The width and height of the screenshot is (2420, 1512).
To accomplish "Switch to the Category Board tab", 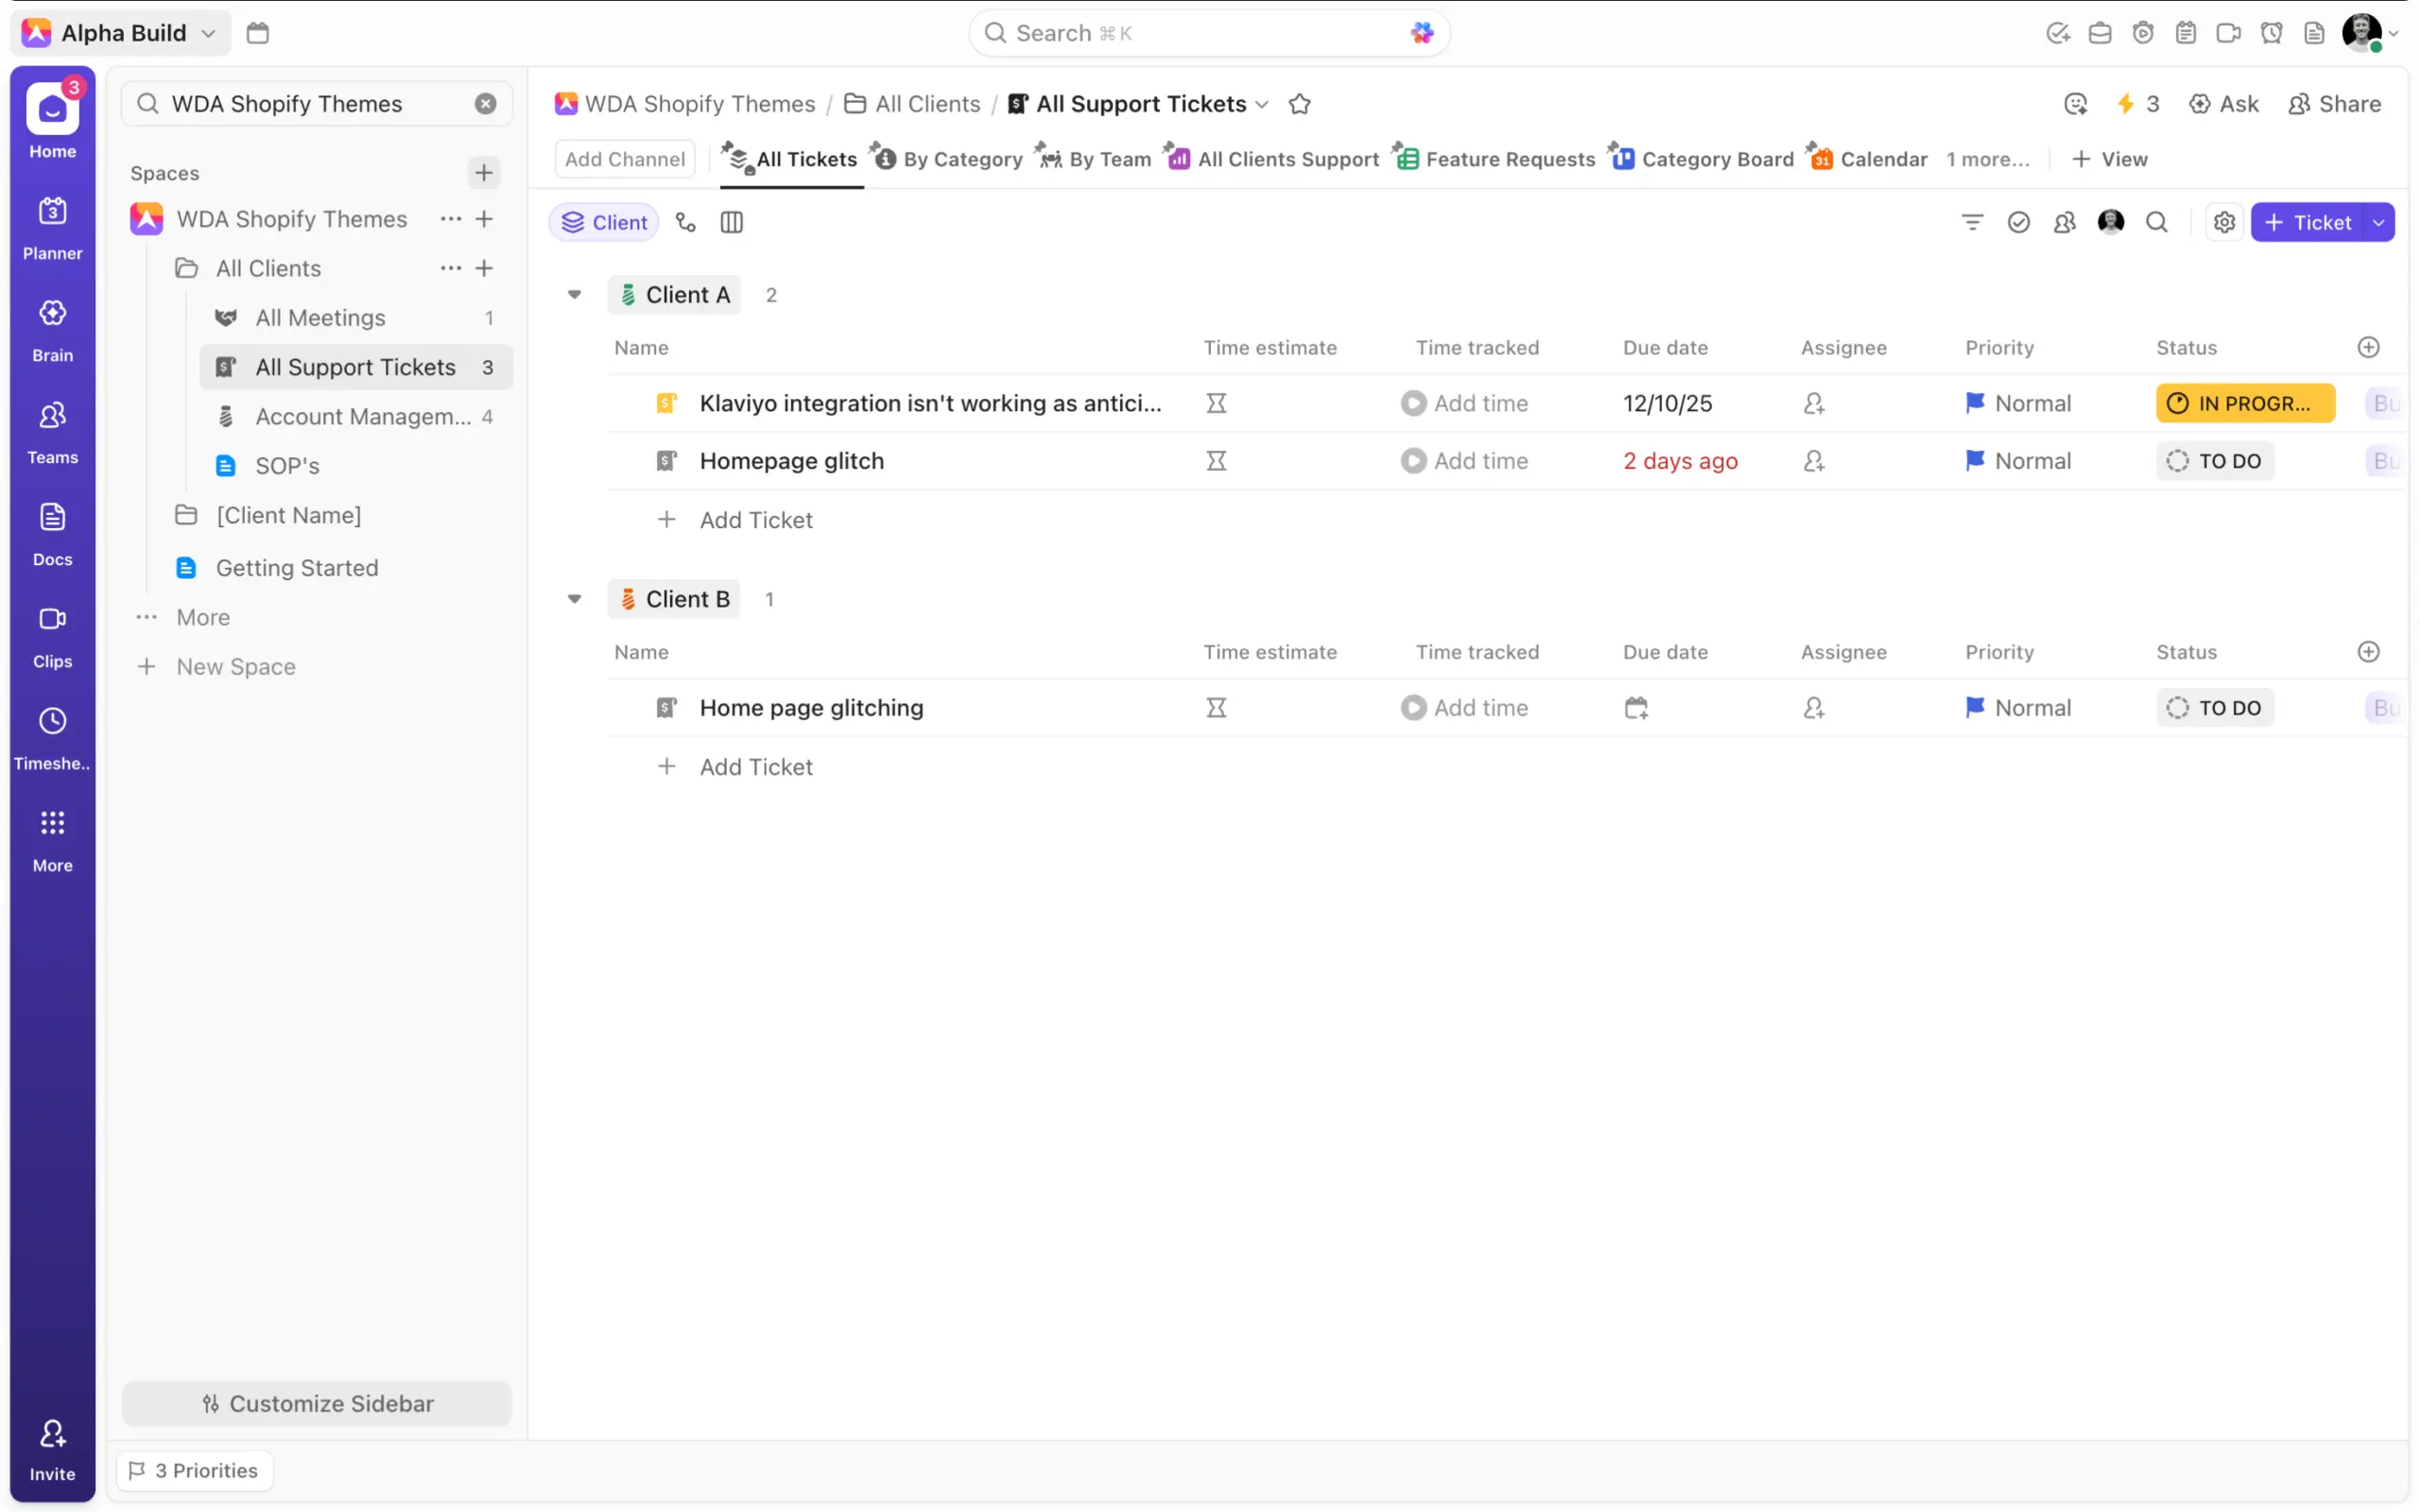I will tap(1702, 159).
